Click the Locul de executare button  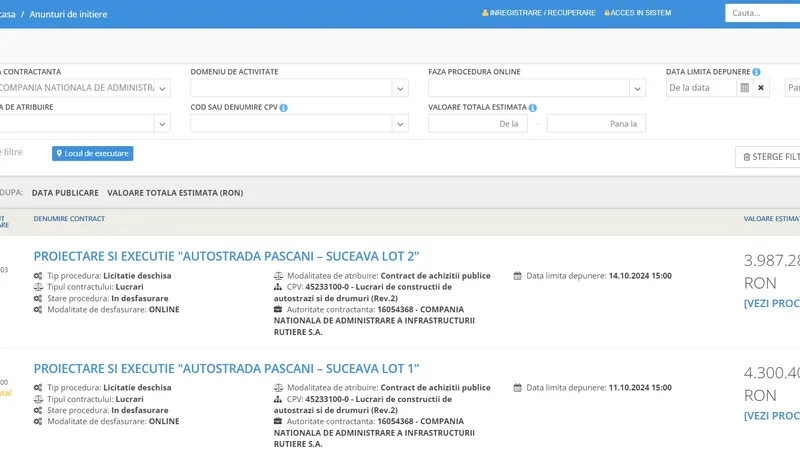(92, 154)
